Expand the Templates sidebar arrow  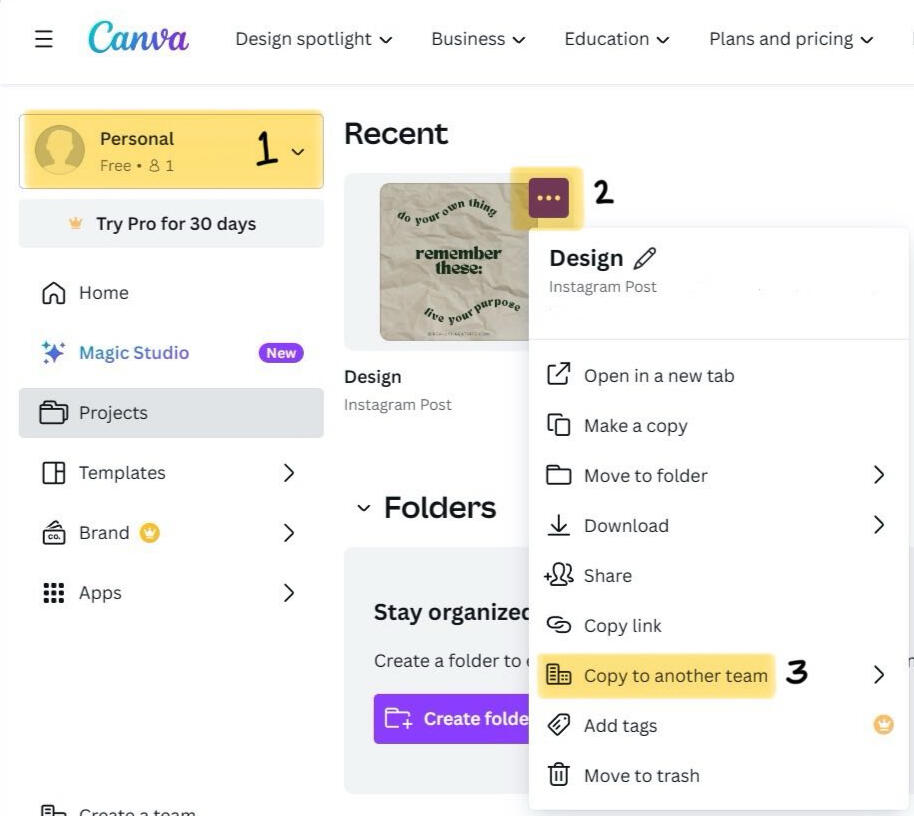[x=289, y=473]
